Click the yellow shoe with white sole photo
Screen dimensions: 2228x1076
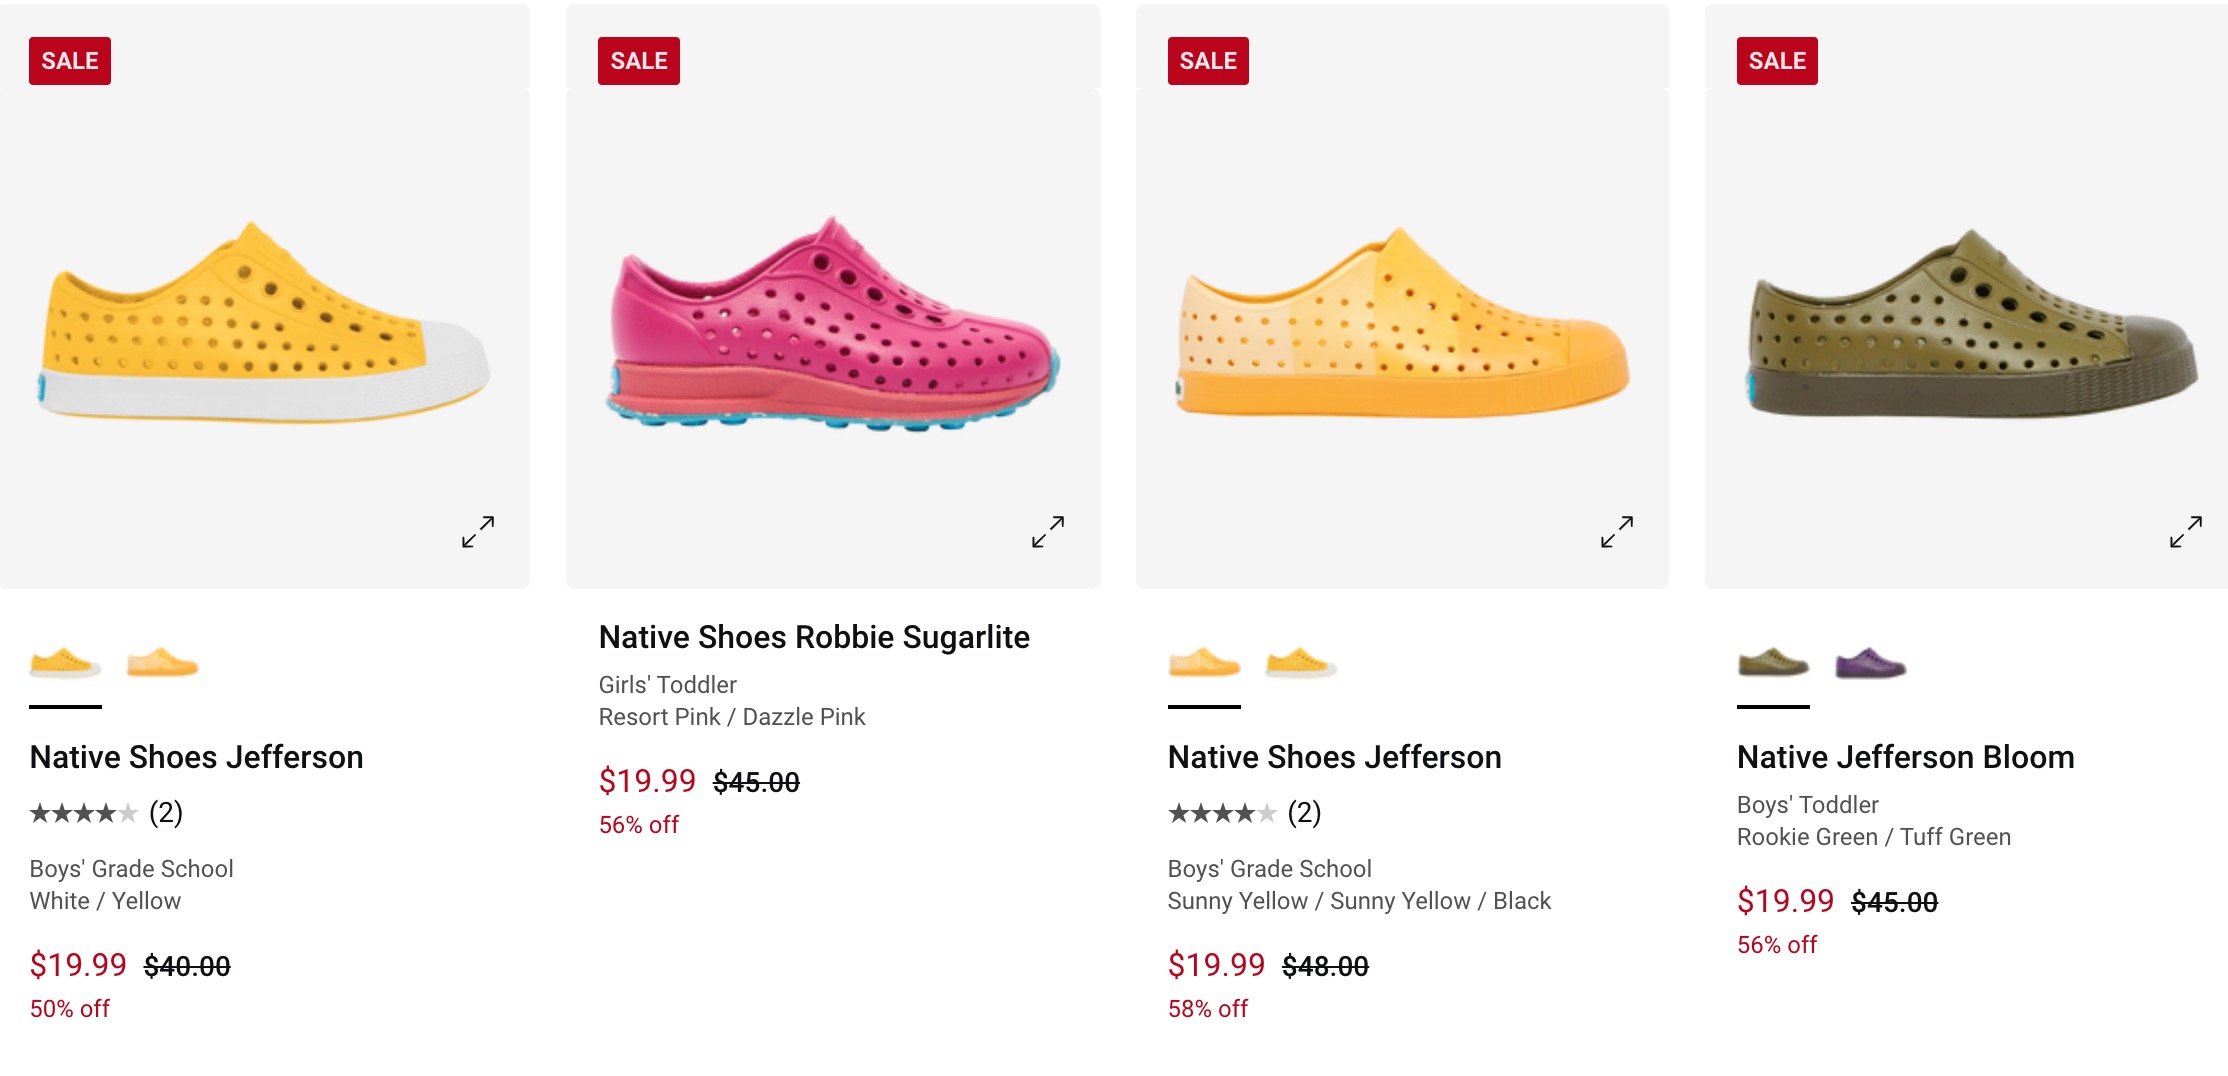tap(265, 325)
